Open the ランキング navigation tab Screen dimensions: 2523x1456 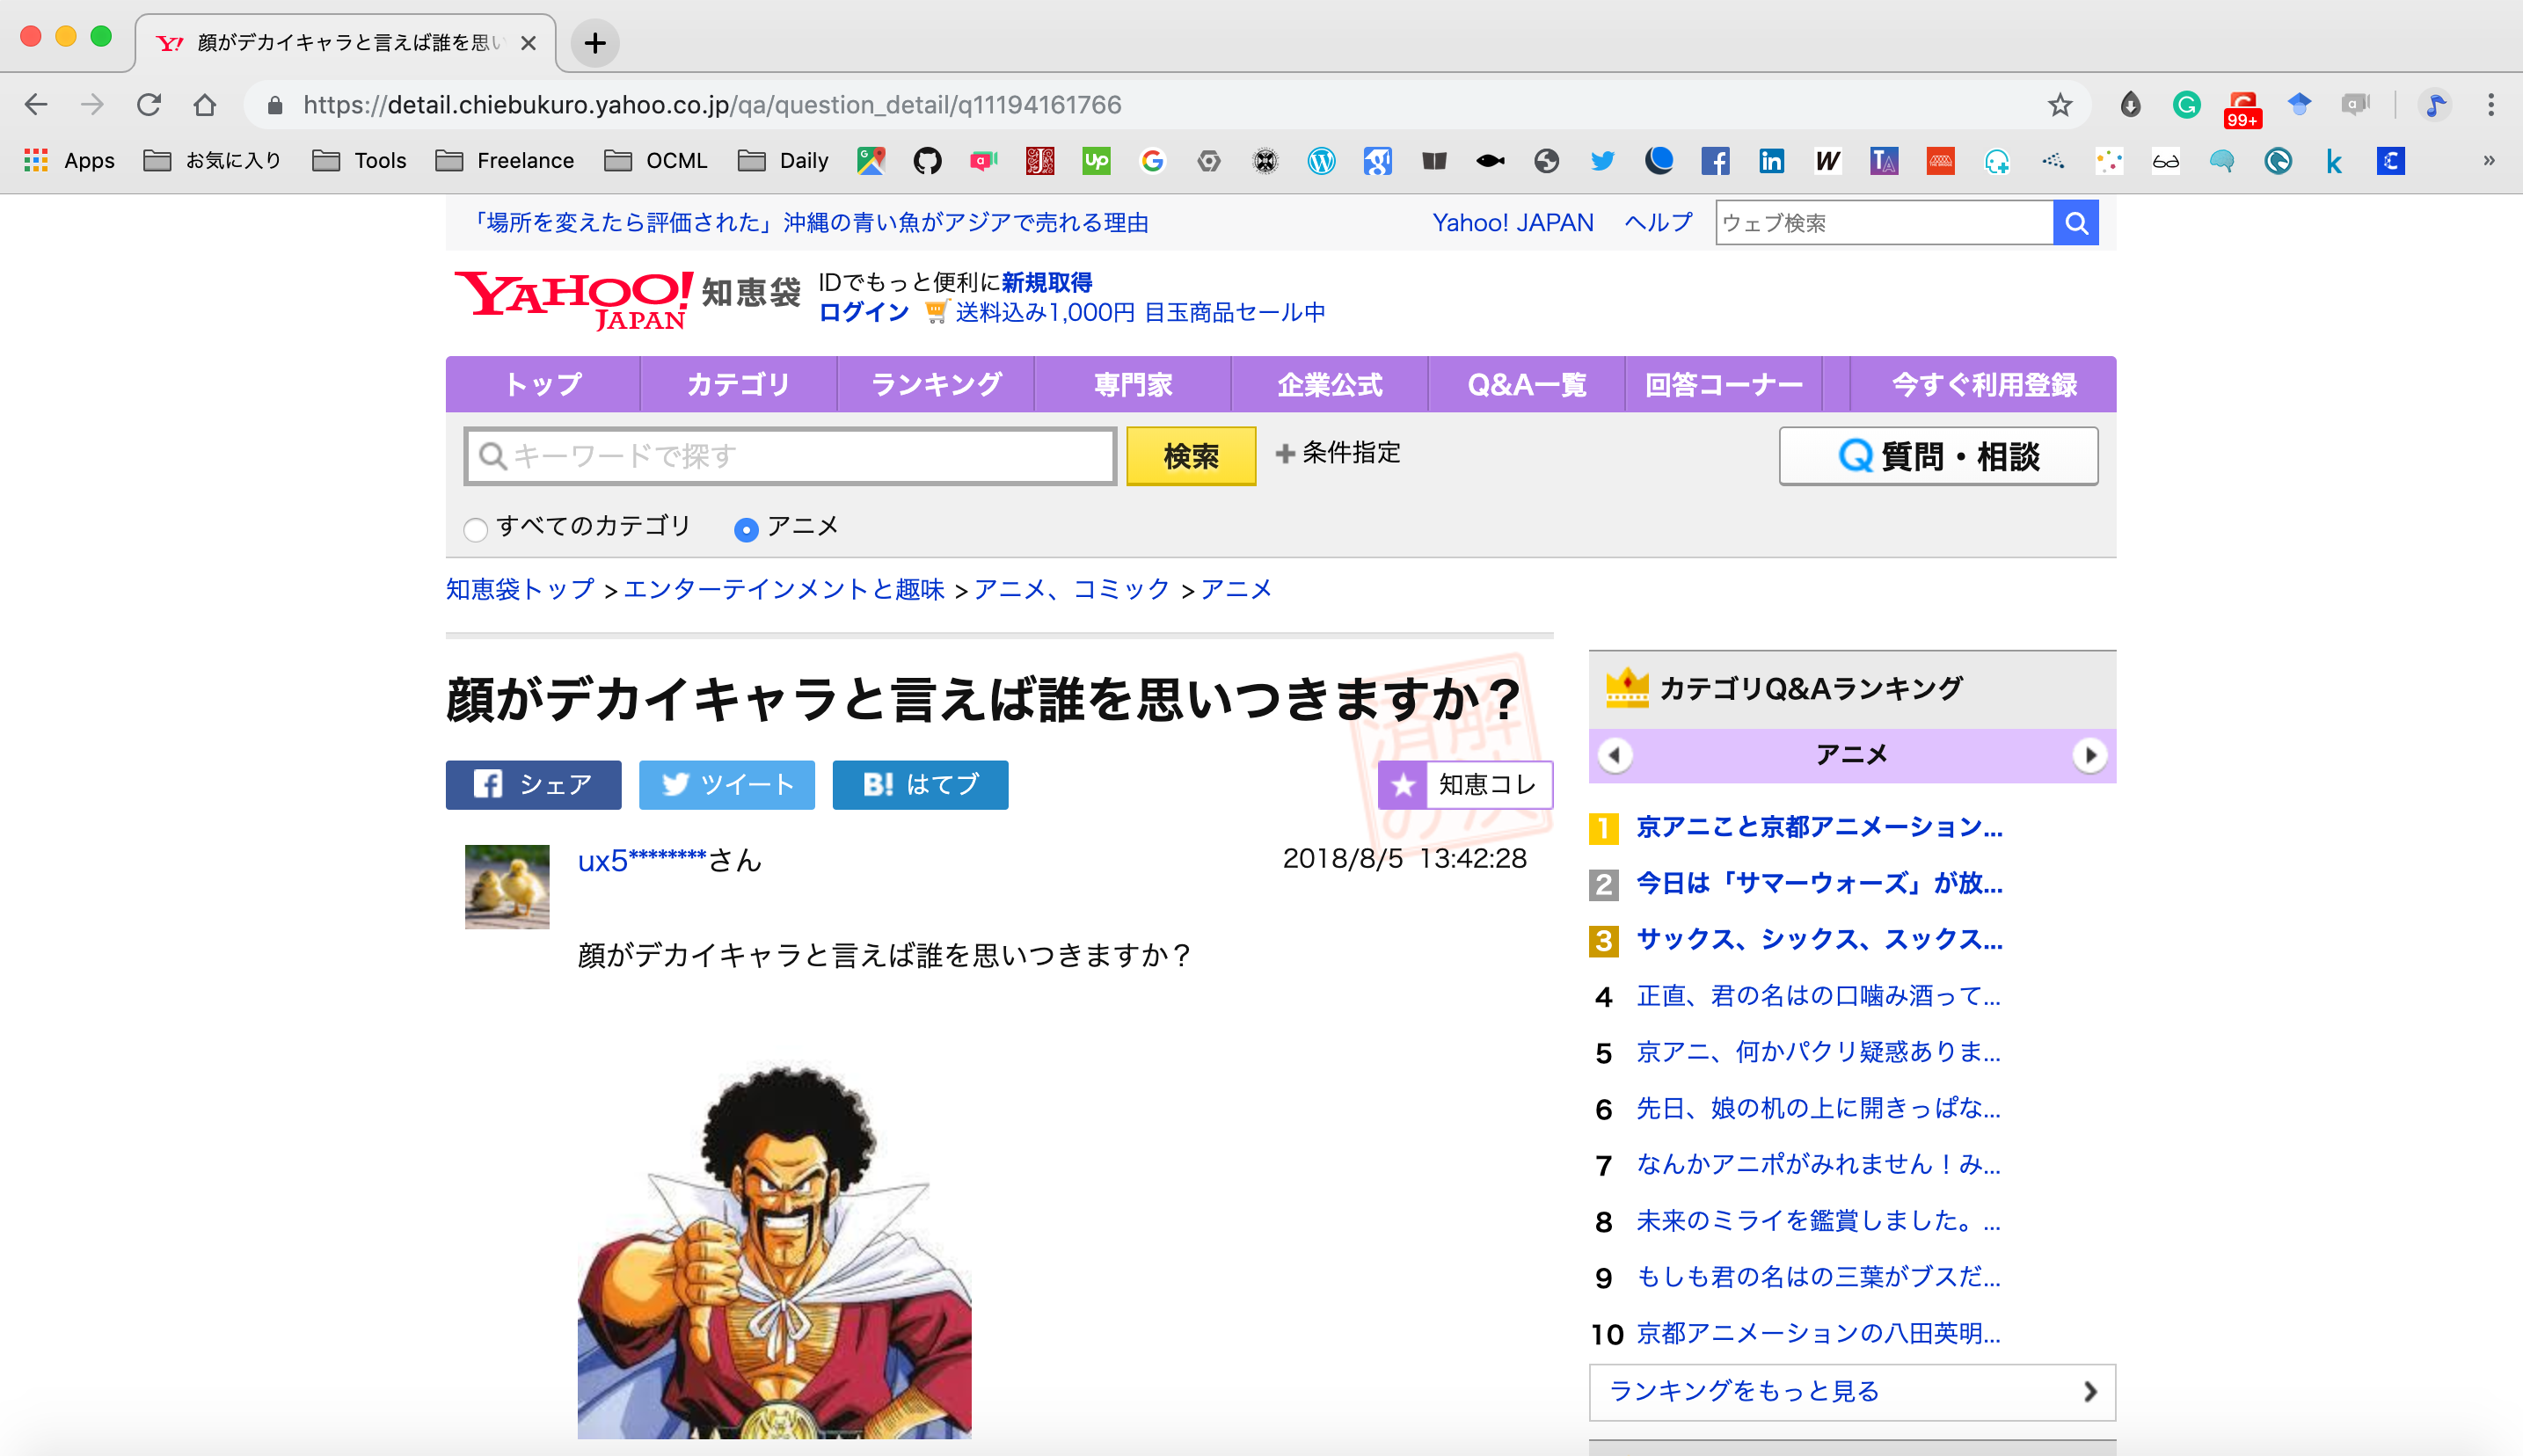pos(936,384)
